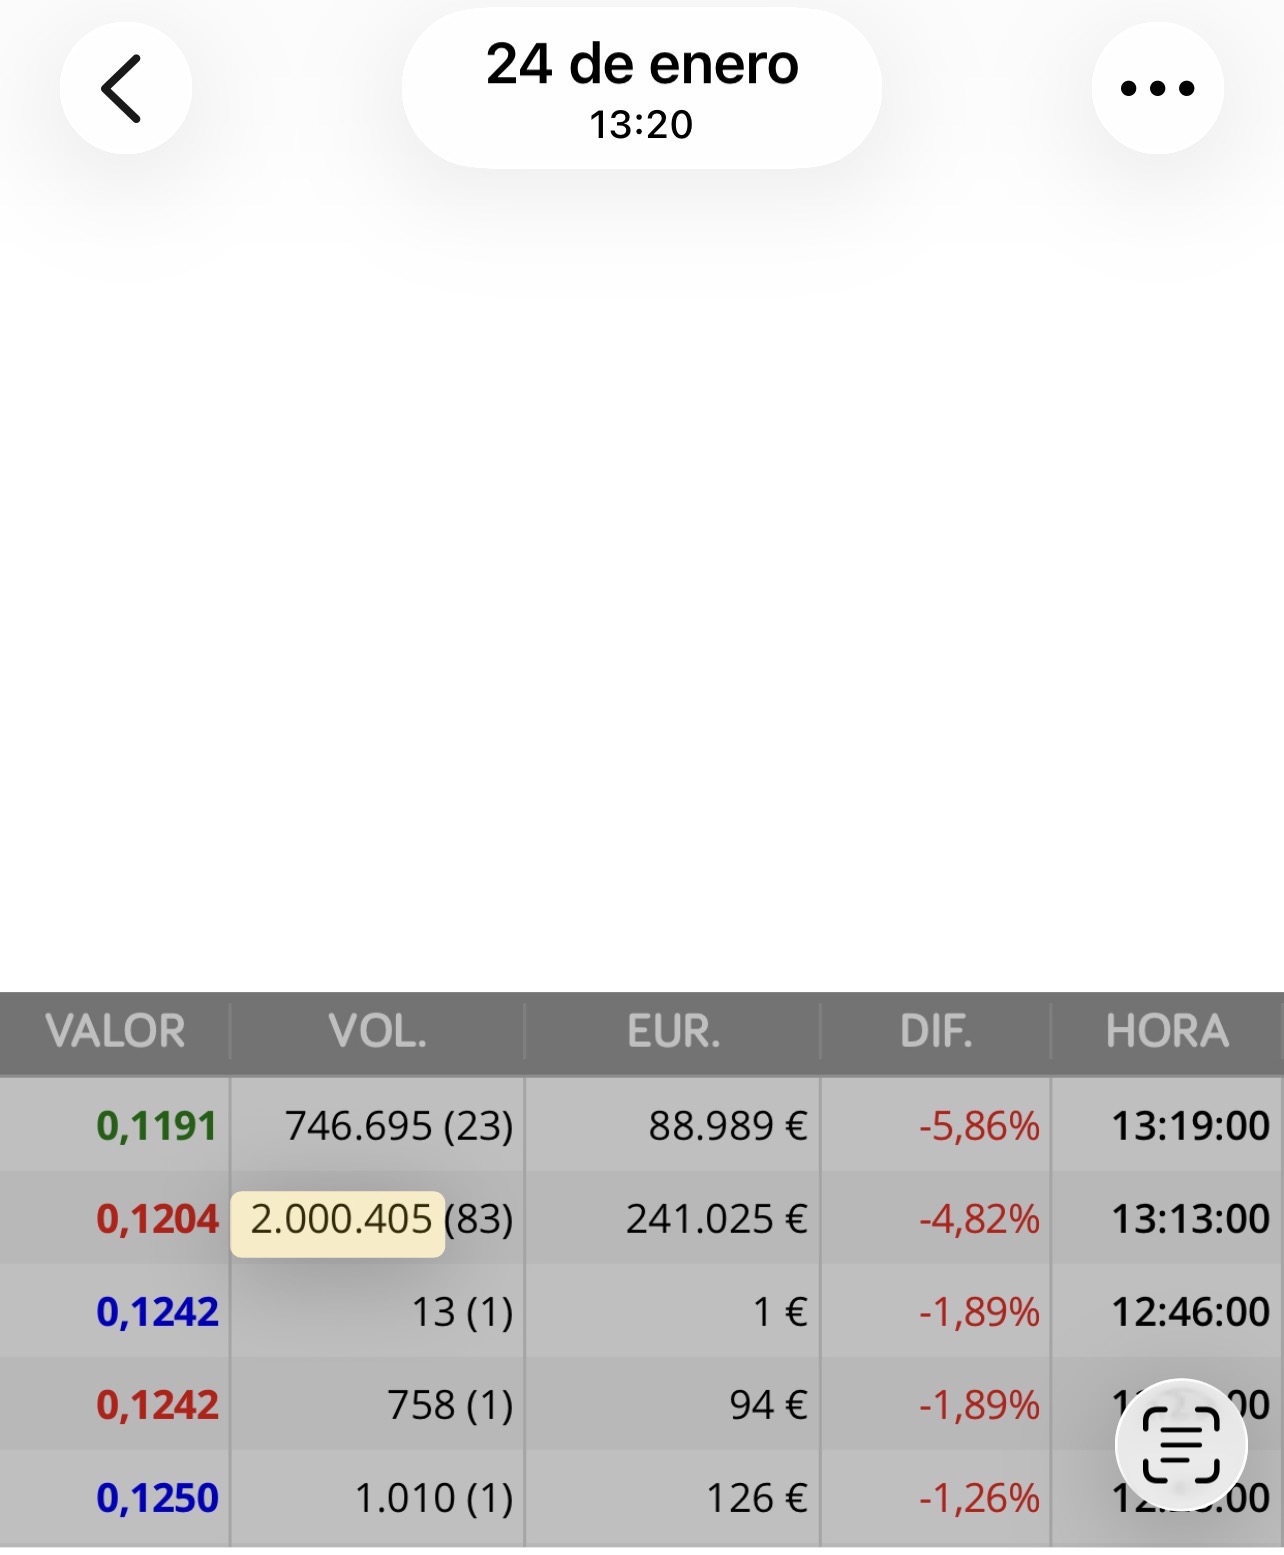The height and width of the screenshot is (1555, 1284).
Task: Select the green 0,1191 price value
Action: point(157,1126)
